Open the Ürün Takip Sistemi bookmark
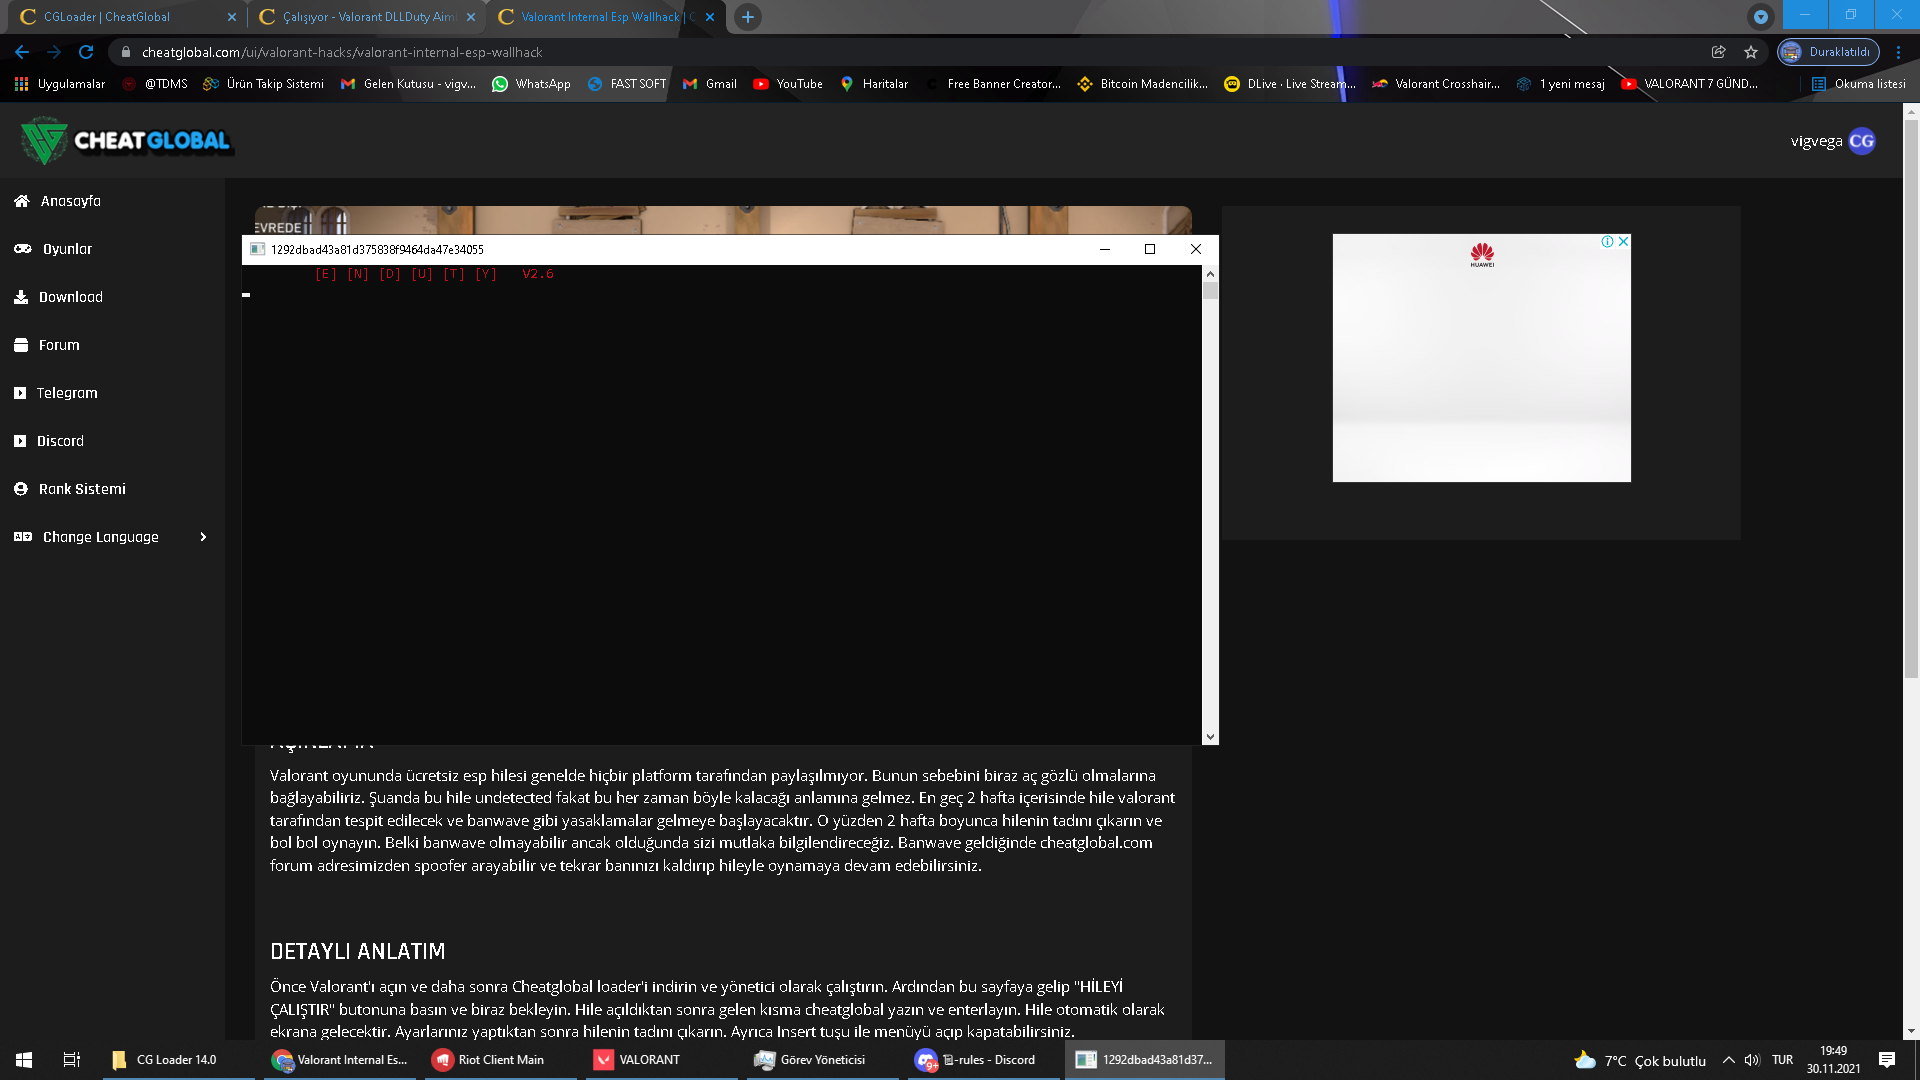 pyautogui.click(x=263, y=84)
